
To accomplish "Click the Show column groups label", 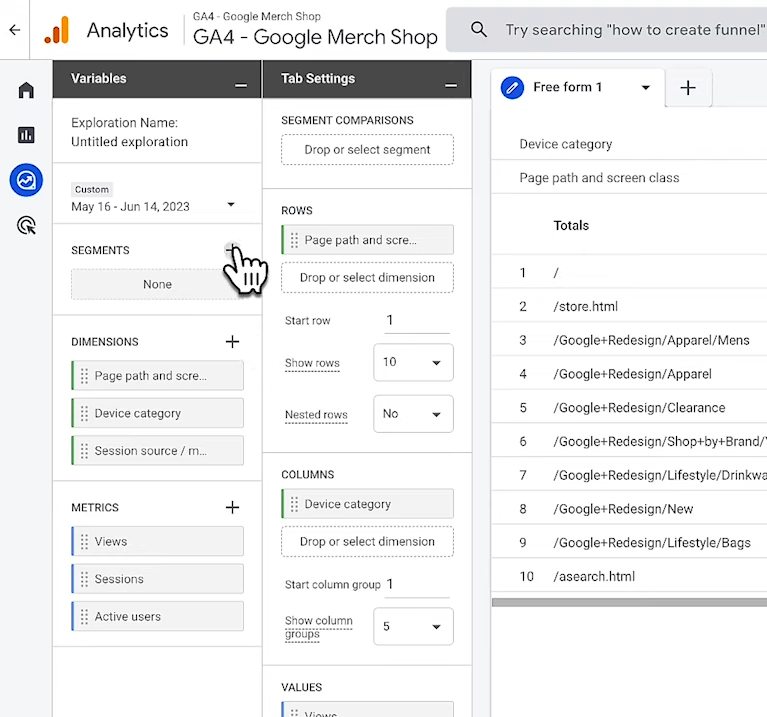I will click(318, 627).
